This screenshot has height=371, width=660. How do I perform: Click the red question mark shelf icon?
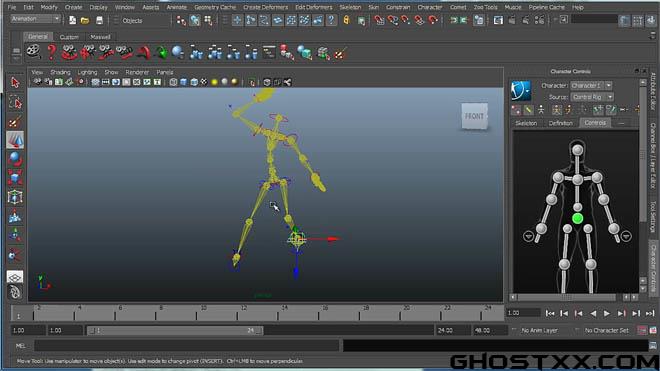click(52, 52)
